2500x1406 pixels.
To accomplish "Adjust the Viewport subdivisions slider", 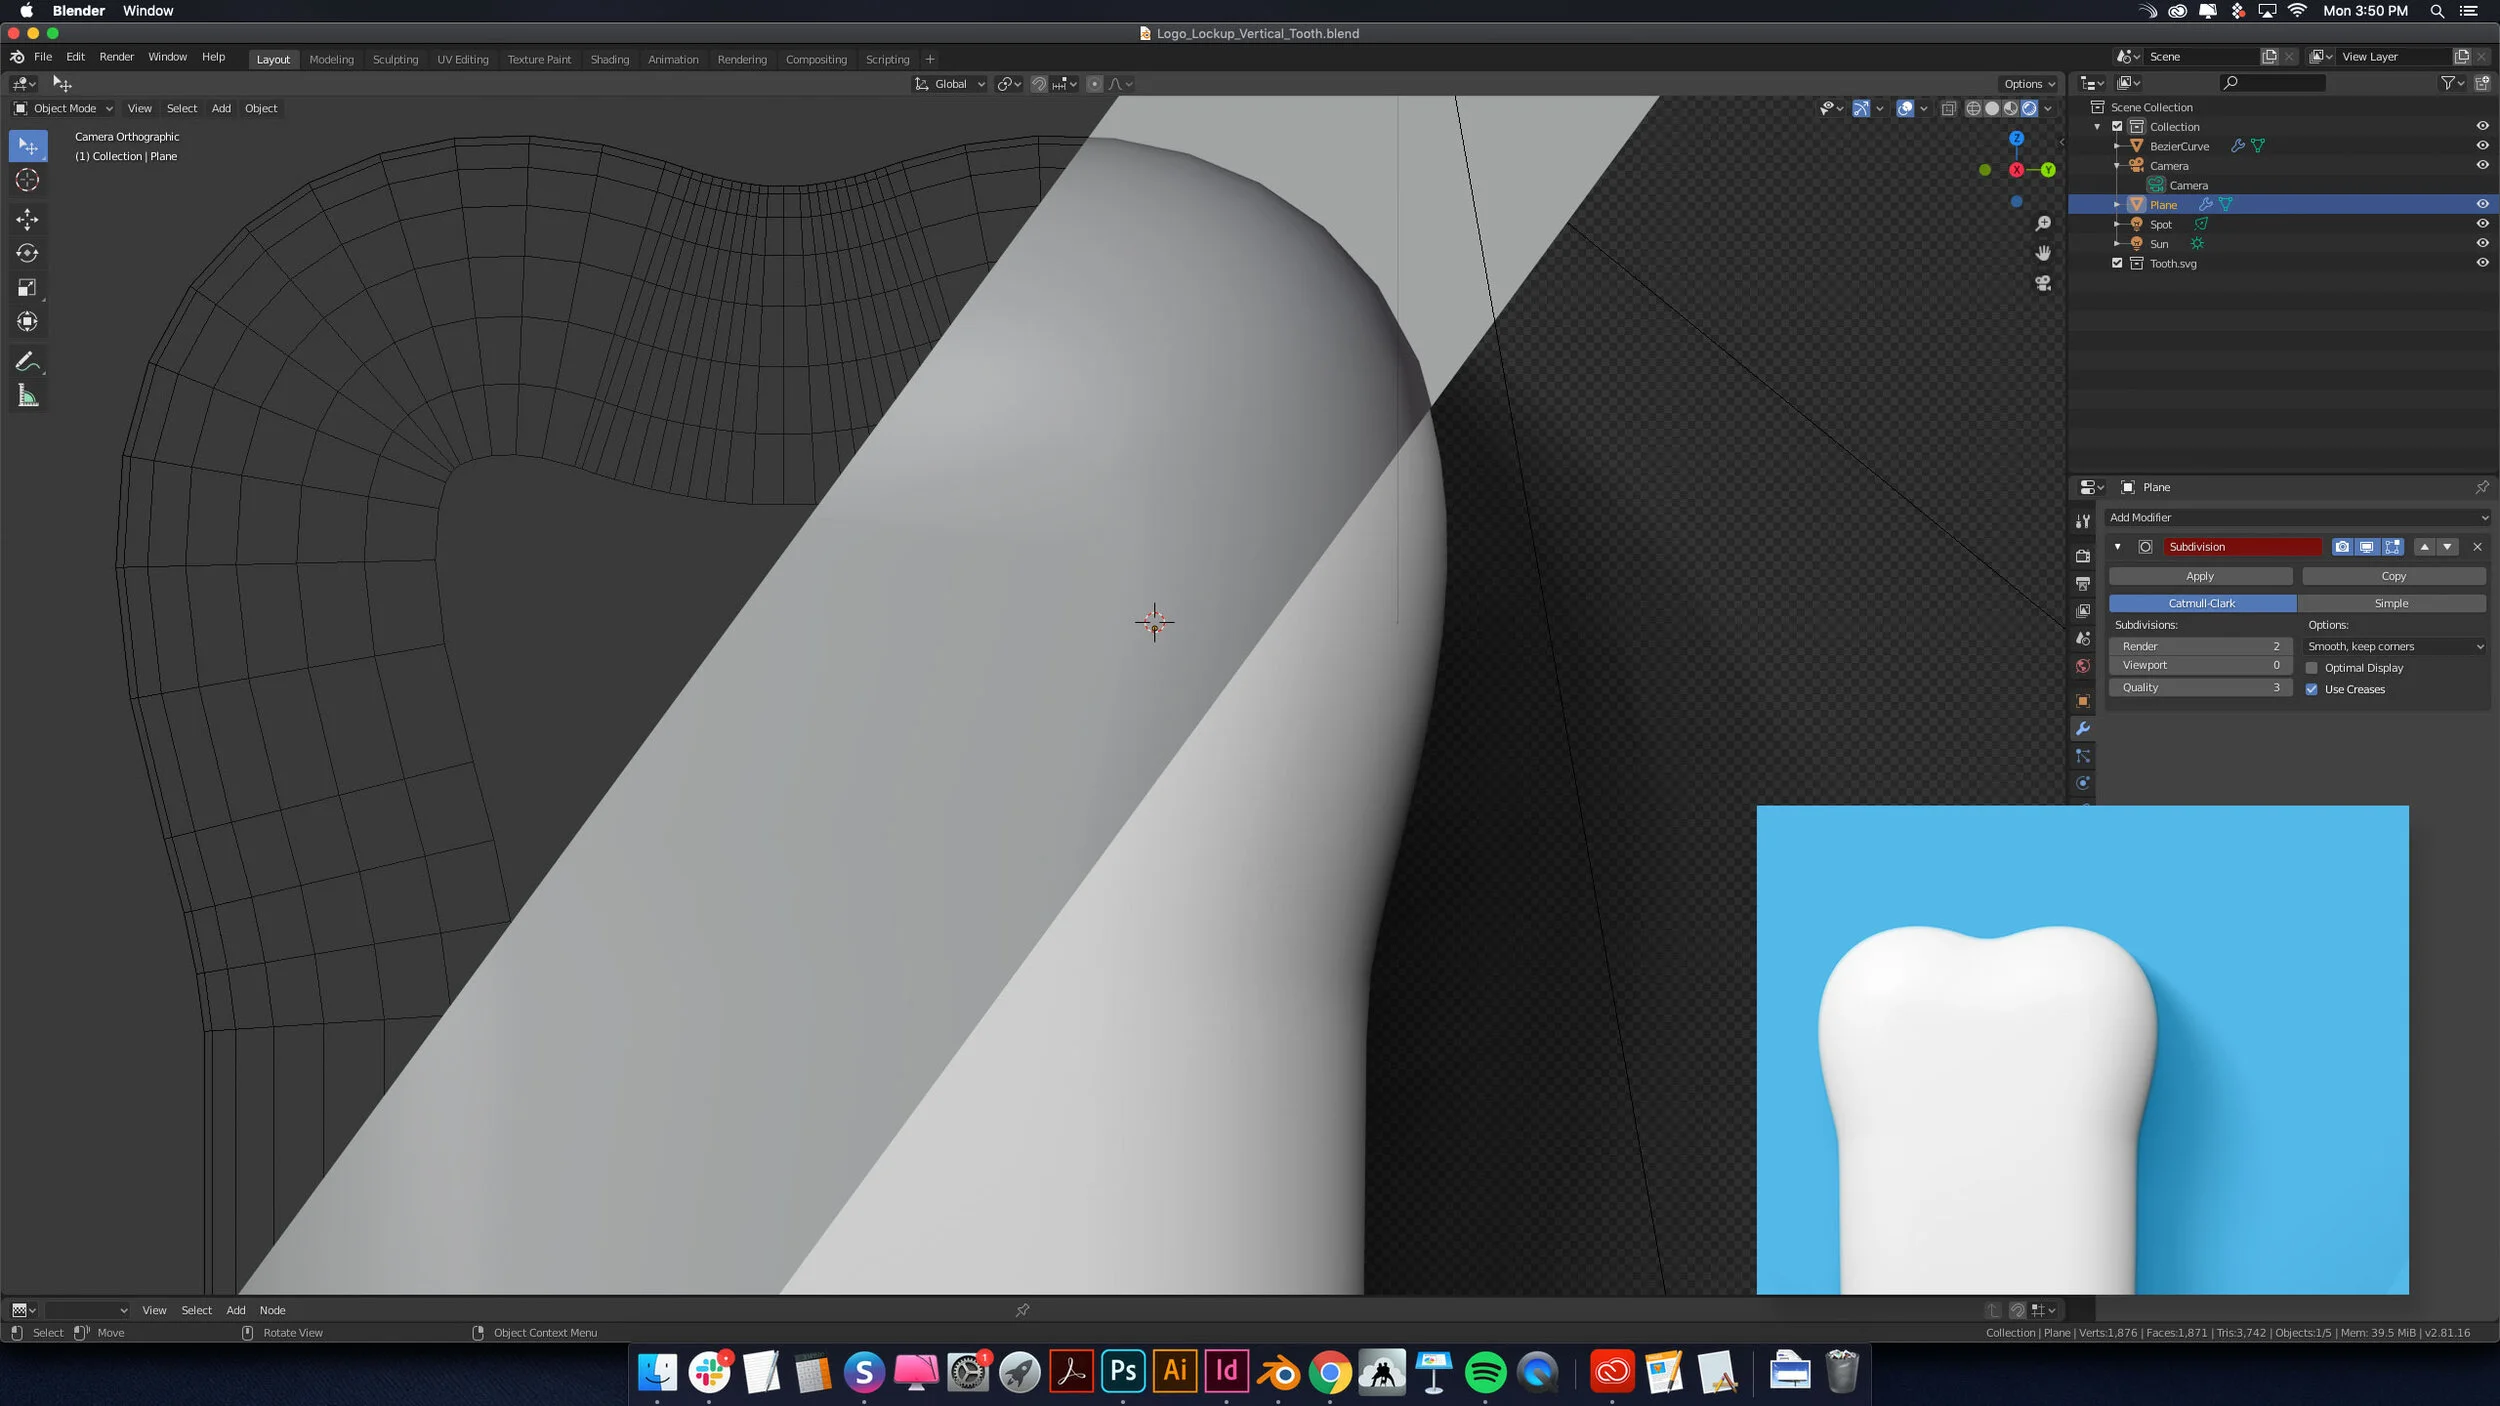I will [2200, 665].
